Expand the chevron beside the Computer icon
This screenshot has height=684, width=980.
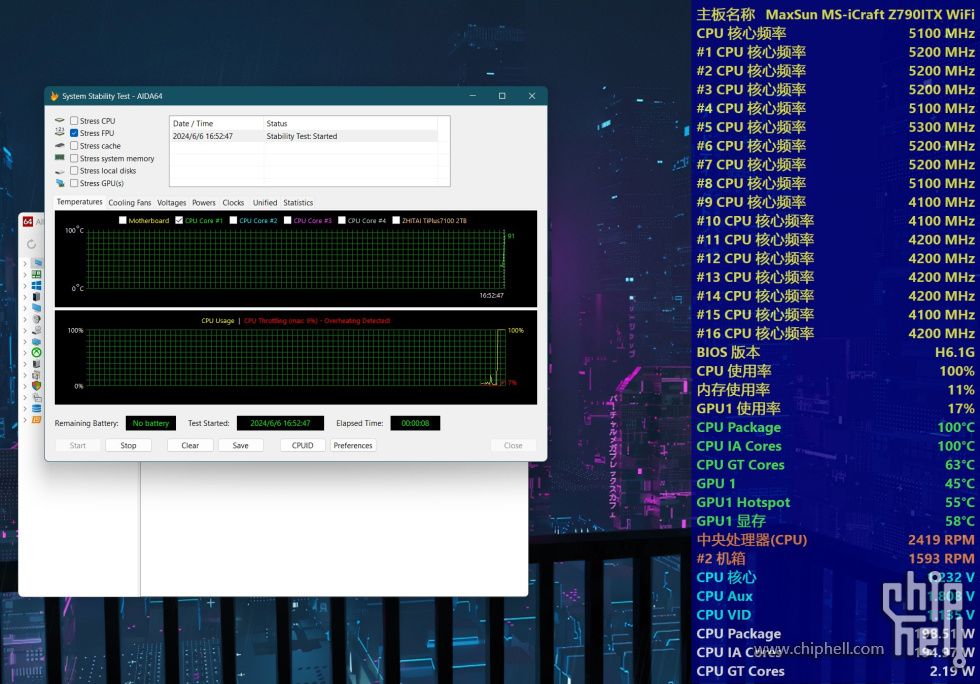click(25, 263)
